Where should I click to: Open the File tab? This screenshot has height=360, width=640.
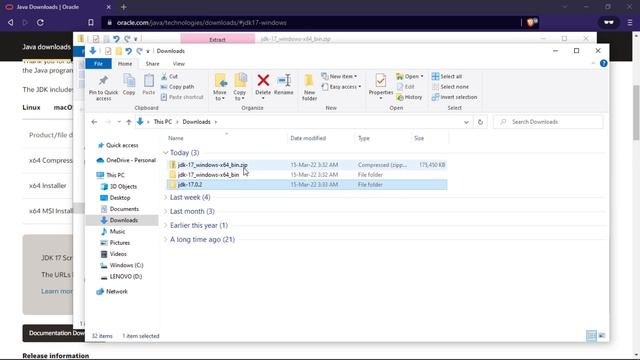(x=98, y=64)
